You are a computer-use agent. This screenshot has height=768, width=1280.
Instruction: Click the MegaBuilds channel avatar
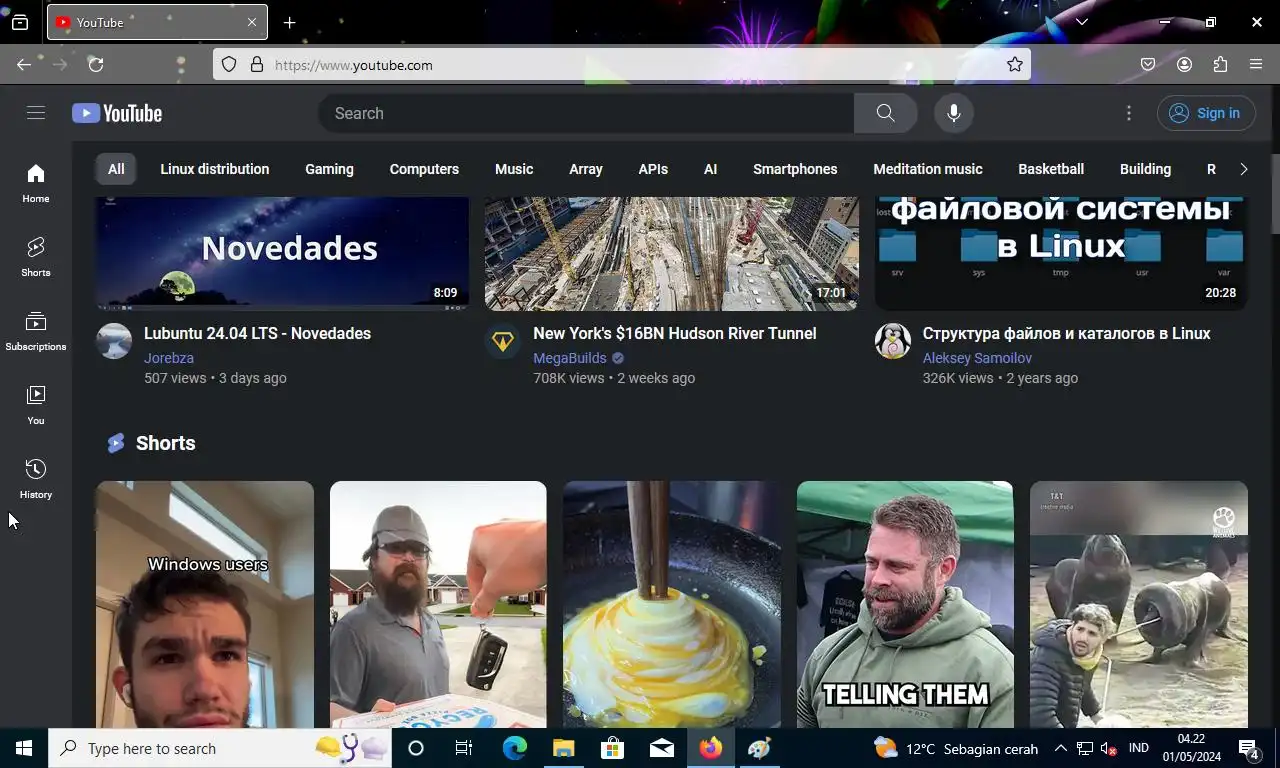click(503, 341)
